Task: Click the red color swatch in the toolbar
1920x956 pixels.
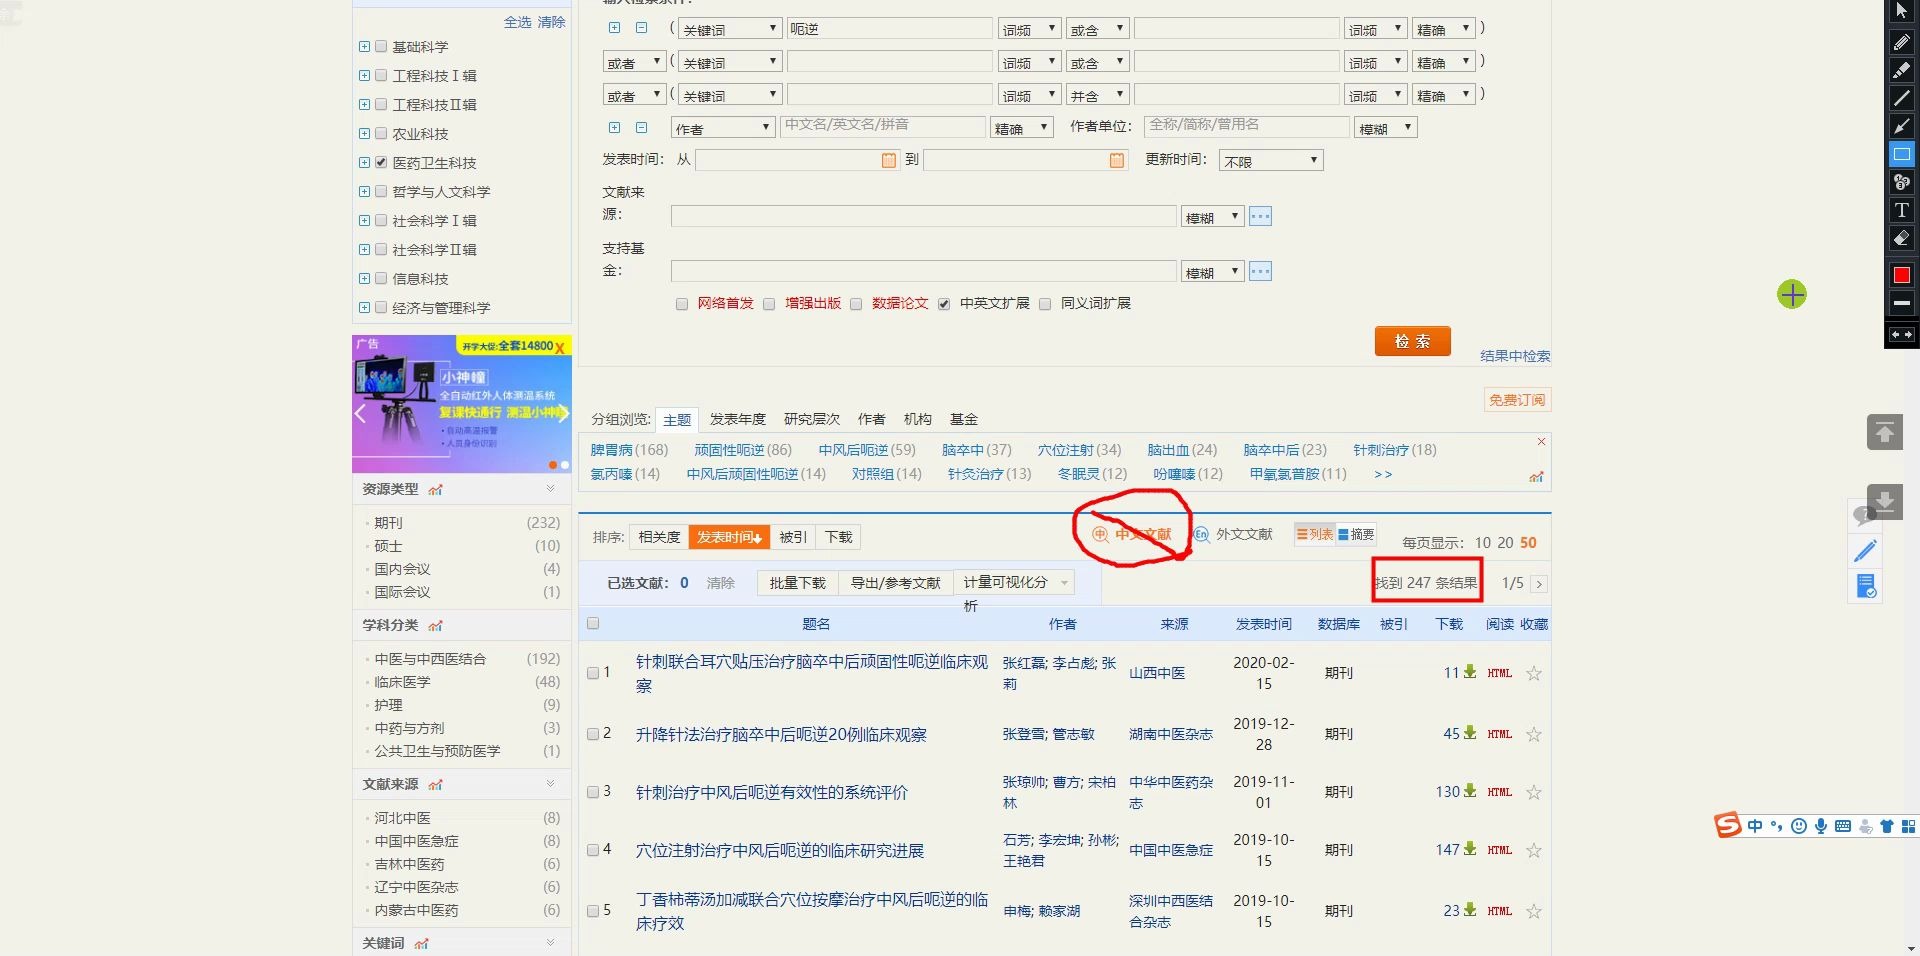Action: pos(1901,275)
